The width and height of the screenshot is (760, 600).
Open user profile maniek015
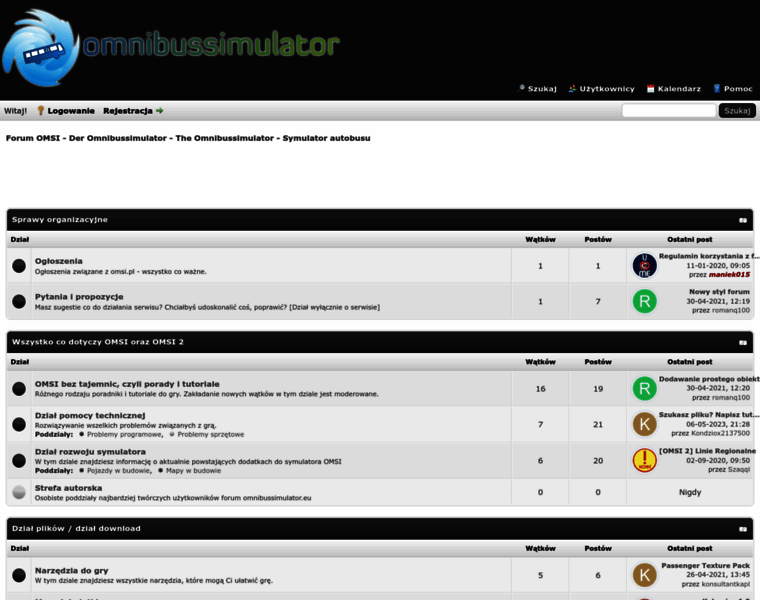point(729,274)
